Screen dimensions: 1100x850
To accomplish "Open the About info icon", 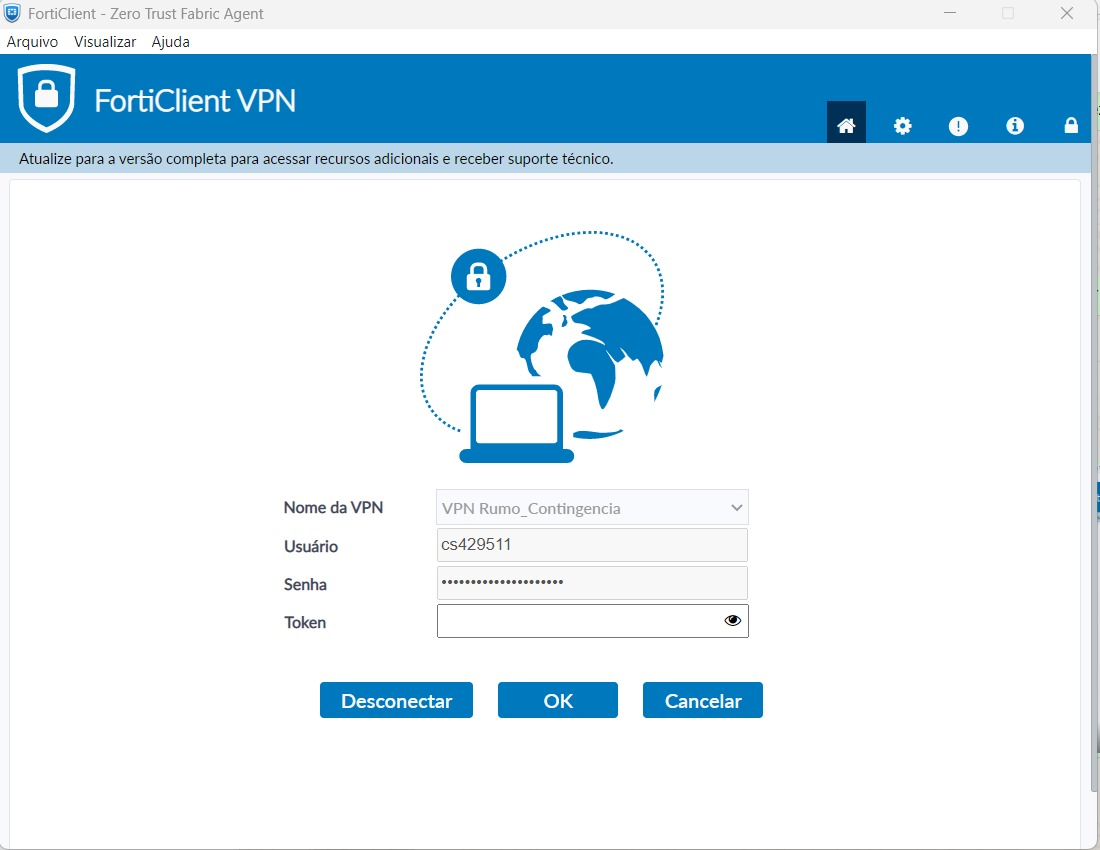I will [x=1014, y=126].
